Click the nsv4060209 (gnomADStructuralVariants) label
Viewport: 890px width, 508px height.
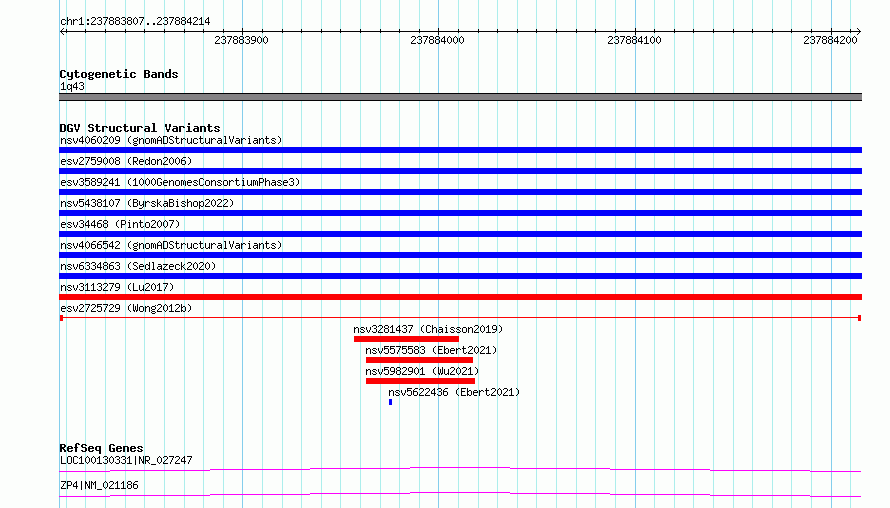click(171, 140)
